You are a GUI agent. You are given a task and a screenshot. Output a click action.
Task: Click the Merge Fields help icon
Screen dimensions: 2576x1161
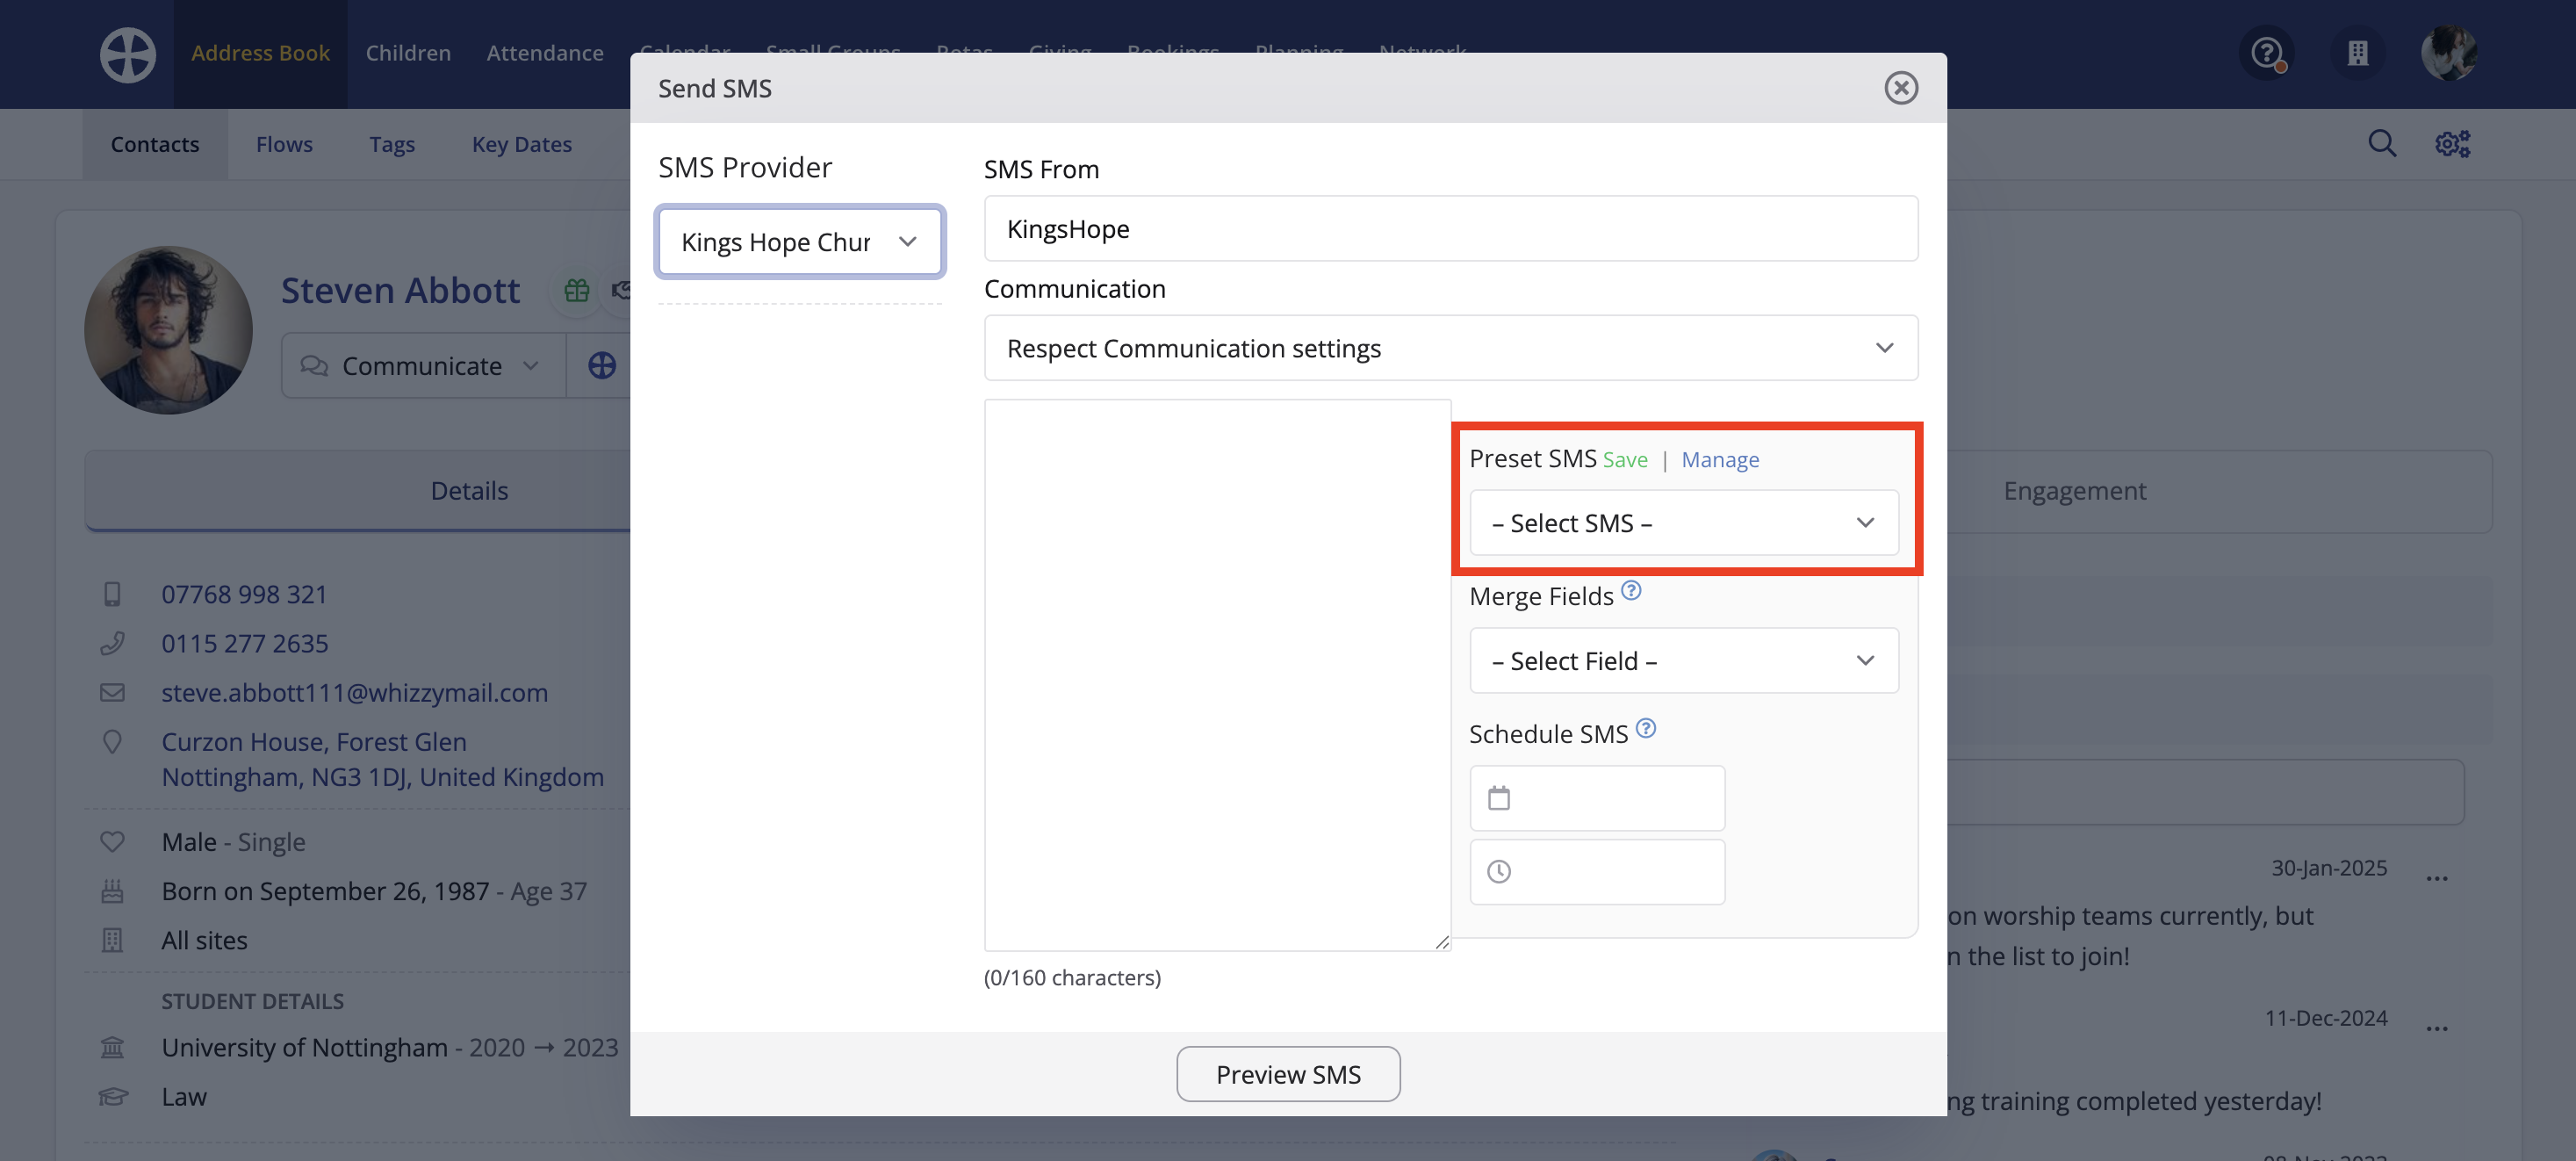click(x=1631, y=590)
